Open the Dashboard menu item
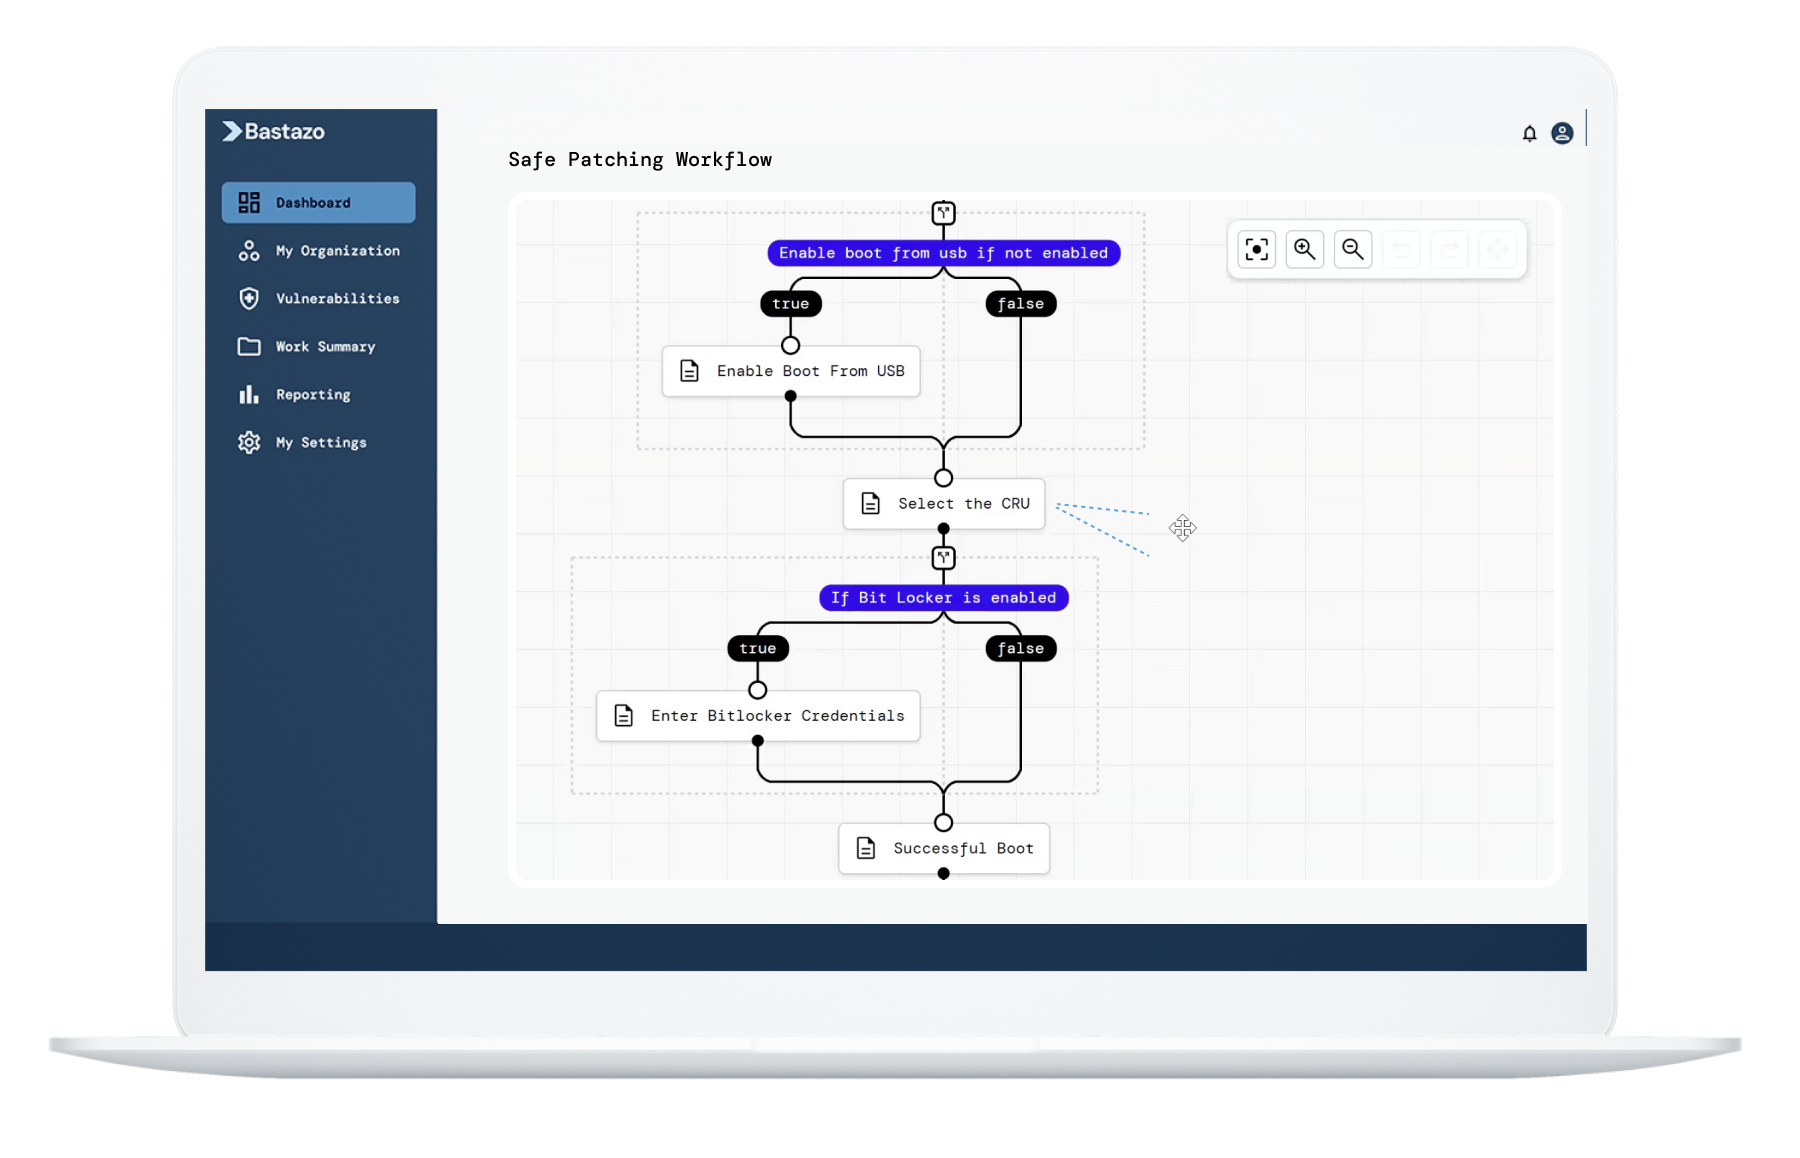Screen dimensions: 1800x1158 318,202
